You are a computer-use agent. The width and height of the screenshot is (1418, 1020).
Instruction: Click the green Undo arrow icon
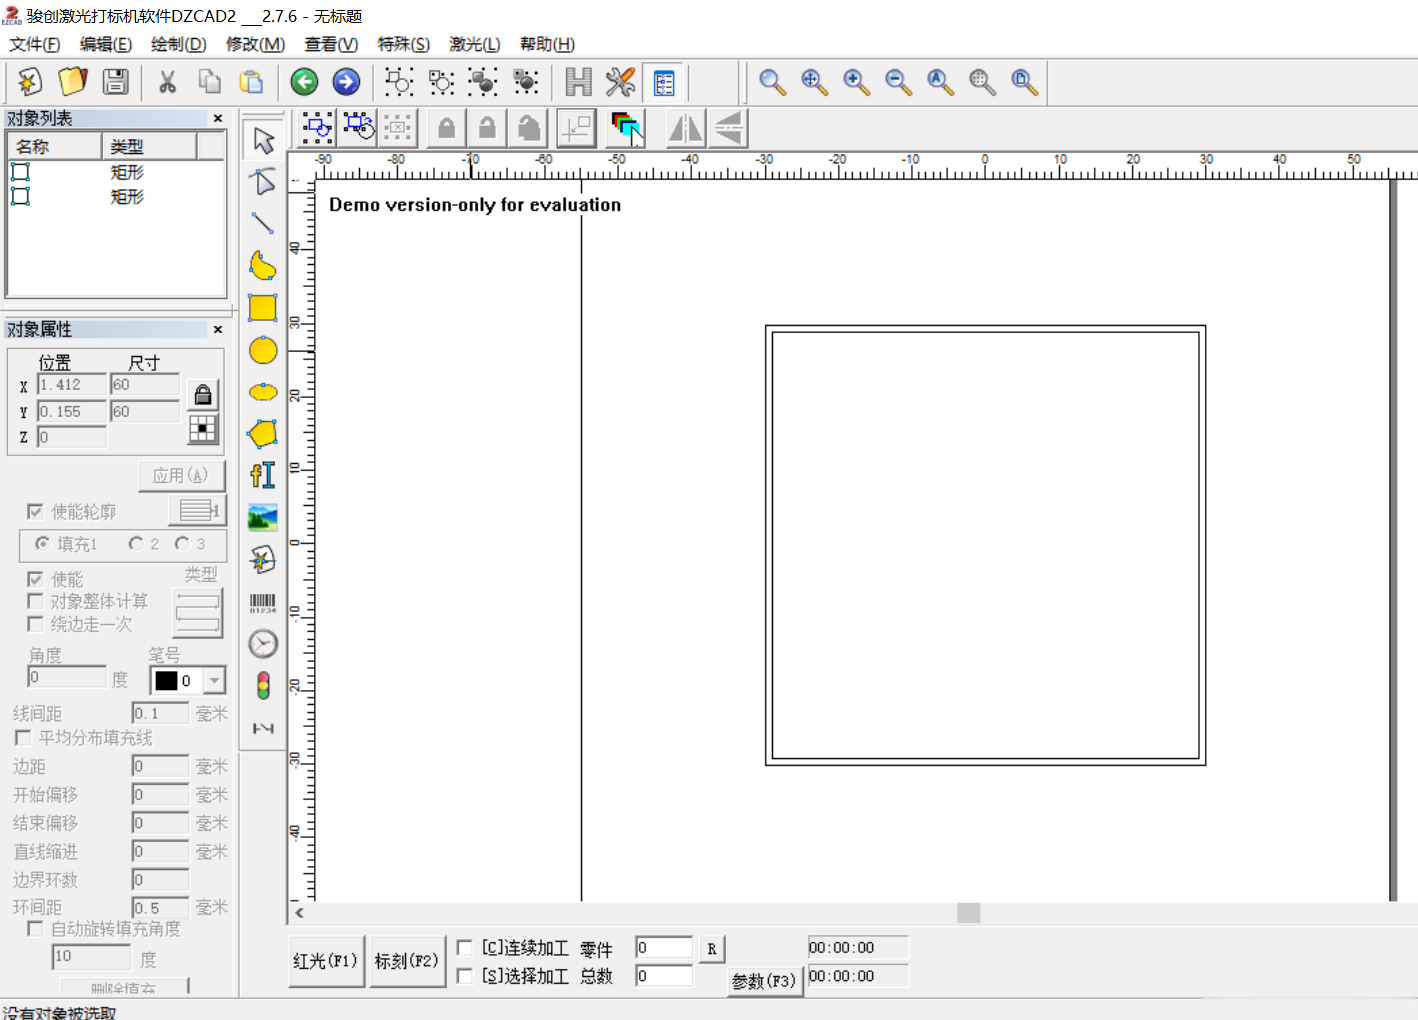(304, 81)
